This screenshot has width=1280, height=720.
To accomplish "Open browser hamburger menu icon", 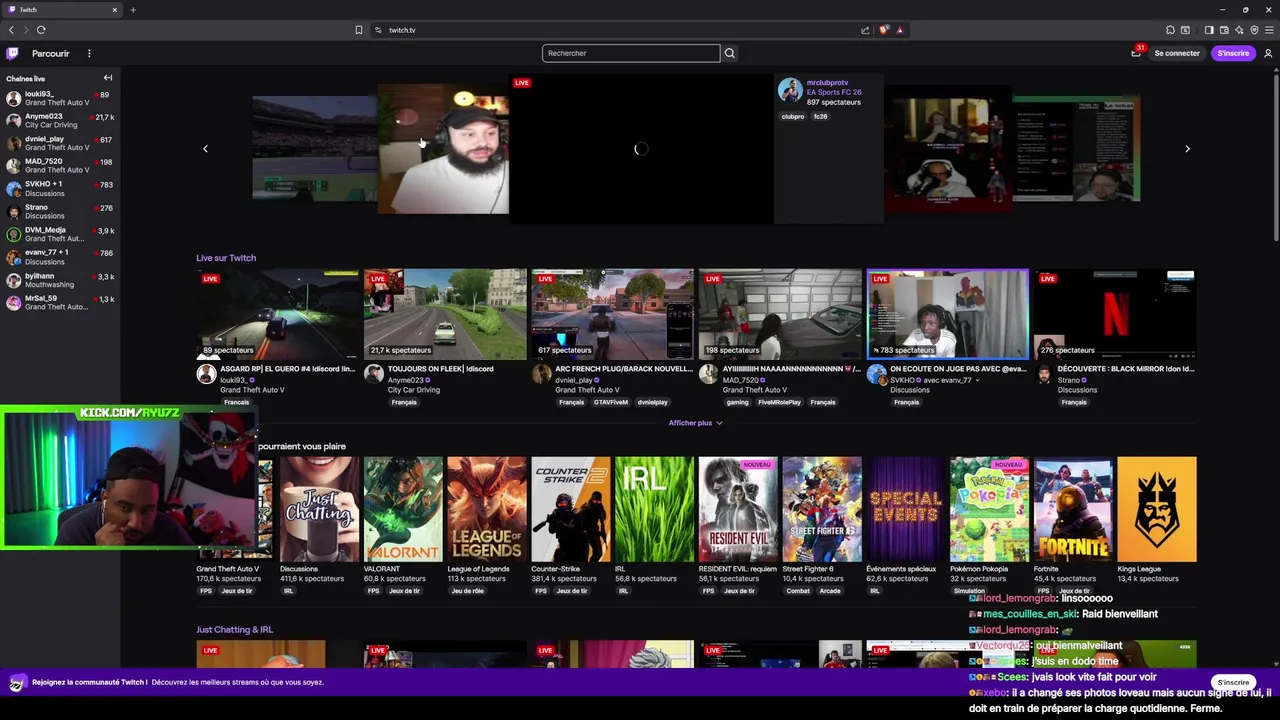I will pyautogui.click(x=1269, y=30).
